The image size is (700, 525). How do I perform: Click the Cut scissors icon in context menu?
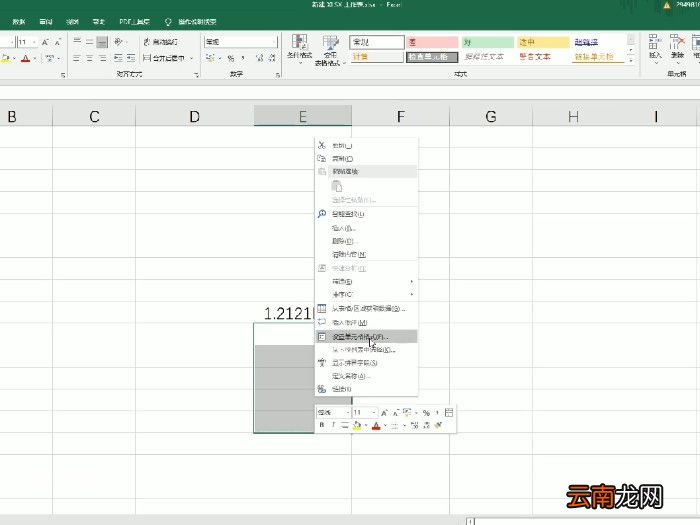tap(321, 145)
